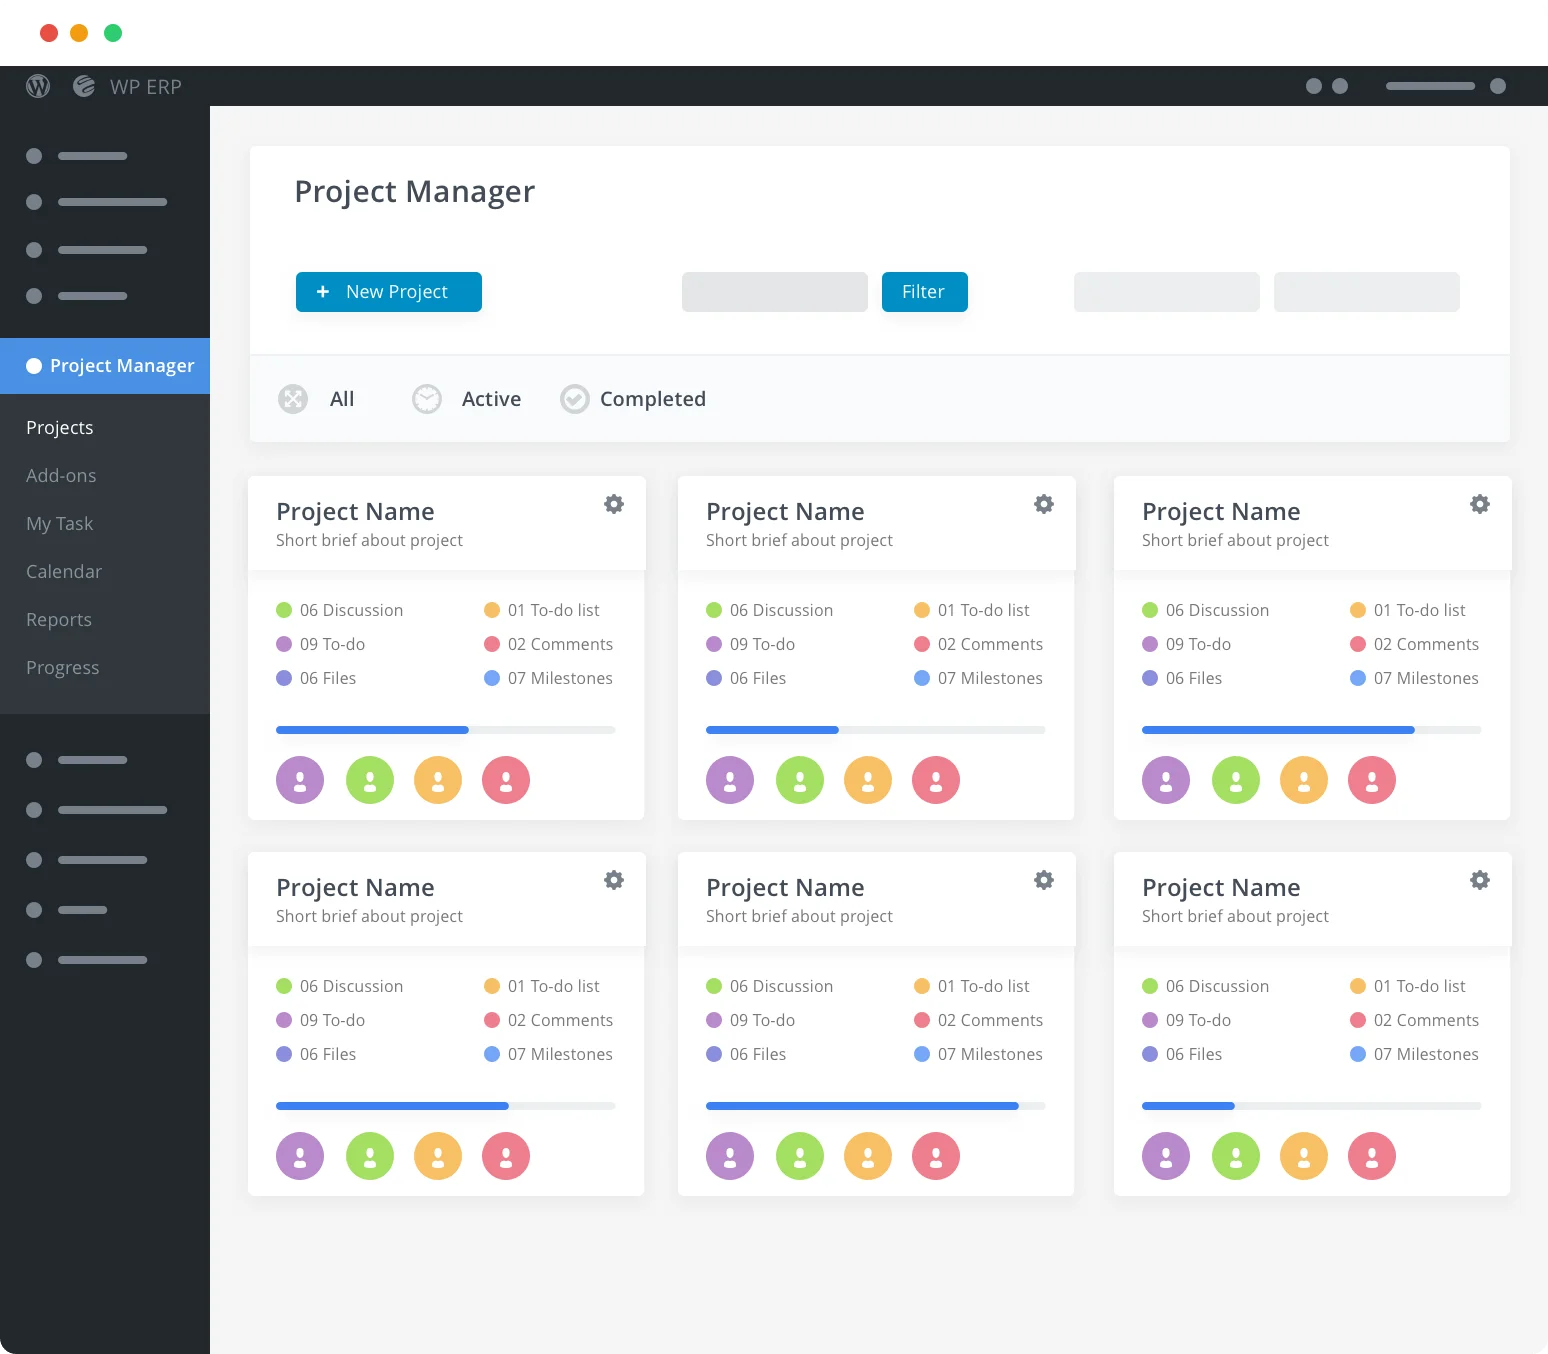Image resolution: width=1548 pixels, height=1354 pixels.
Task: Click the WordPress logo icon
Action: [x=38, y=87]
